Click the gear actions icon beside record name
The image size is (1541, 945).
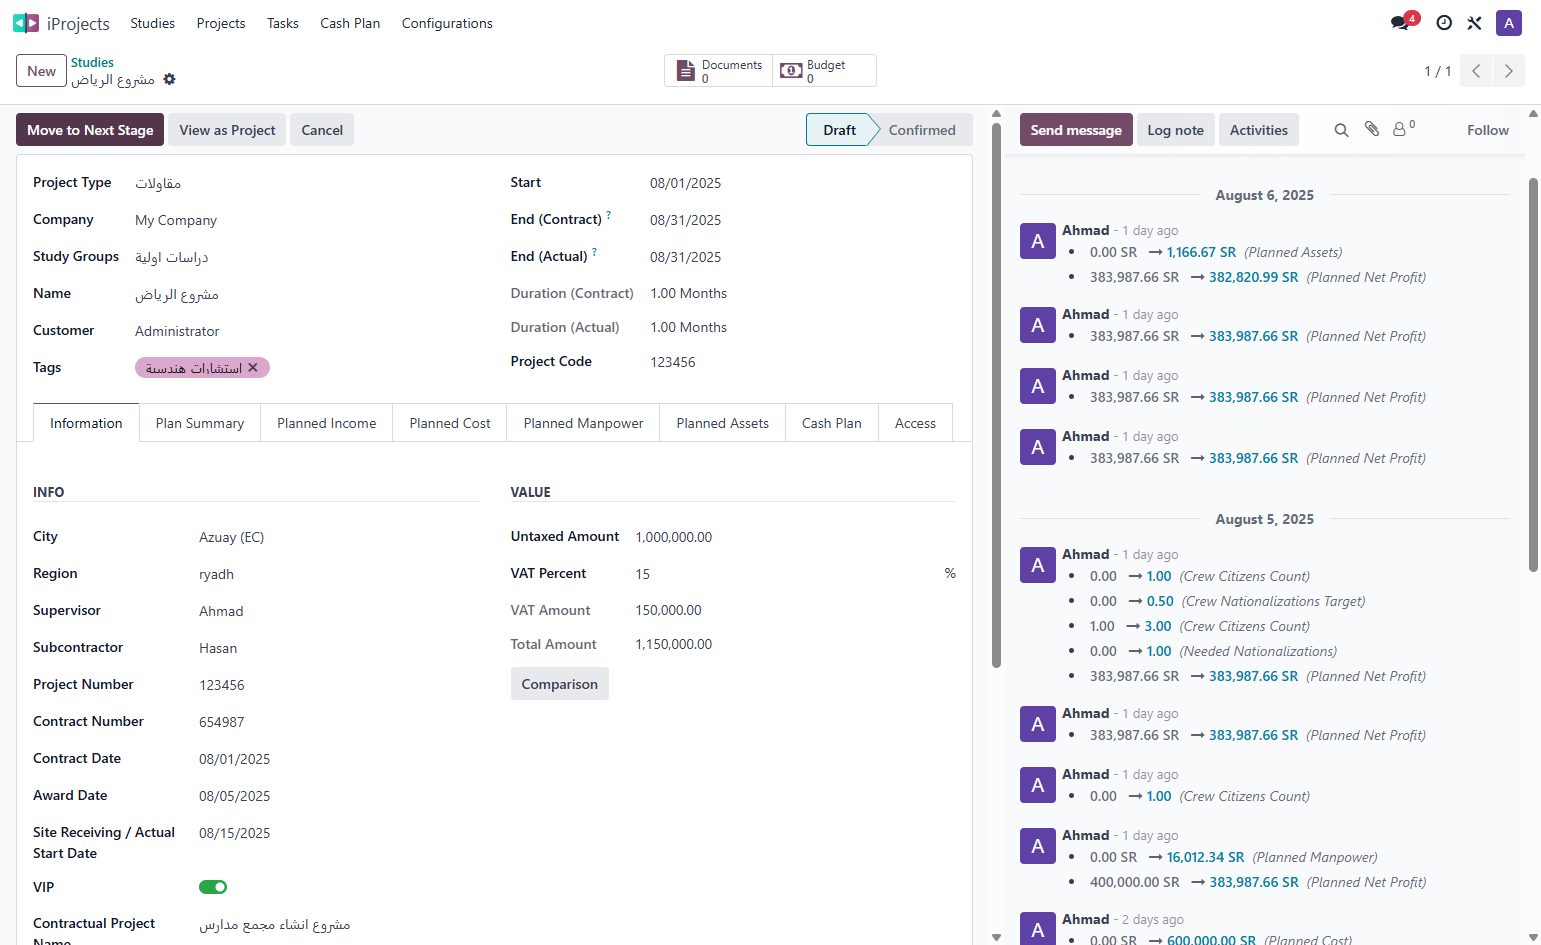(170, 79)
